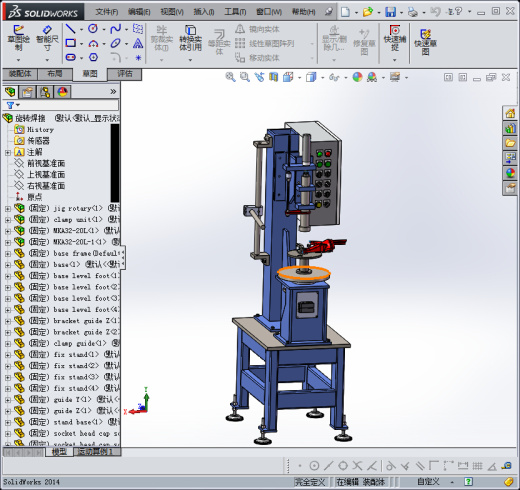Click the 自定义 units status entry
The width and height of the screenshot is (520, 490).
(x=429, y=482)
